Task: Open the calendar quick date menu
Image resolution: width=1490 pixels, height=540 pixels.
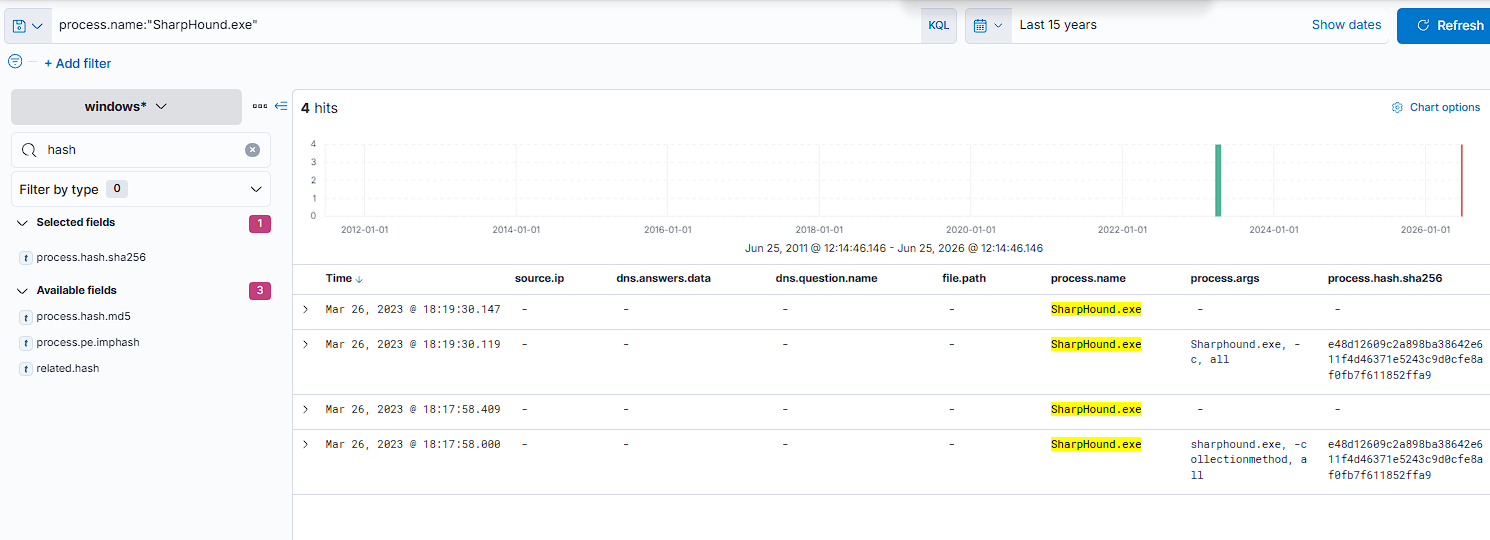Action: click(x=988, y=26)
